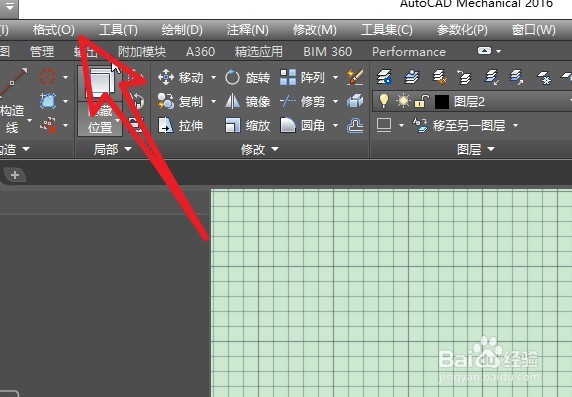This screenshot has width=572, height=397.
Task: Open the 移至另一图层 dropdown arrow
Action: pos(515,126)
